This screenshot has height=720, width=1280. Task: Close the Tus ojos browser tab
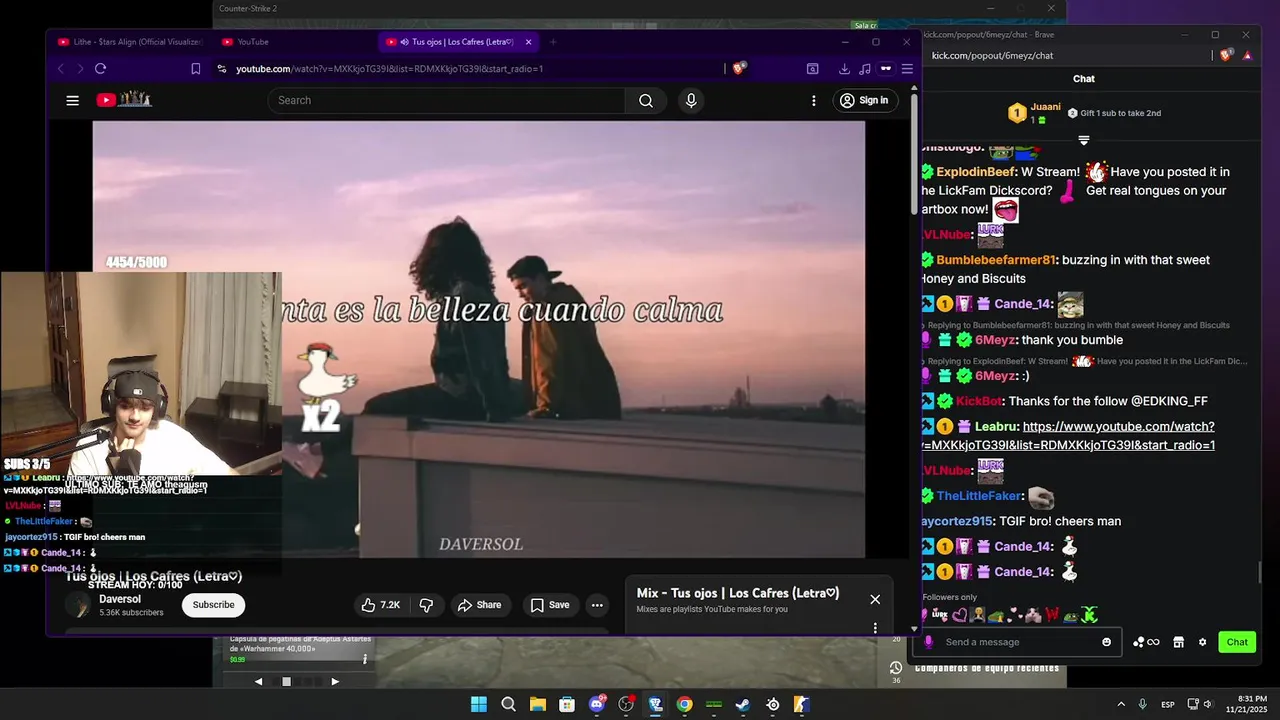pyautogui.click(x=528, y=42)
